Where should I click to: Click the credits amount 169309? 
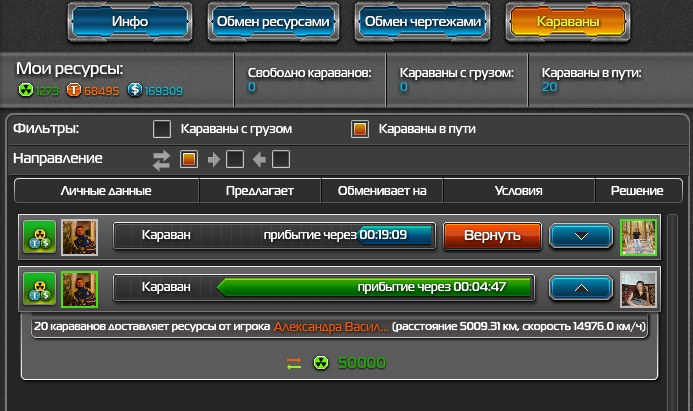pyautogui.click(x=164, y=91)
